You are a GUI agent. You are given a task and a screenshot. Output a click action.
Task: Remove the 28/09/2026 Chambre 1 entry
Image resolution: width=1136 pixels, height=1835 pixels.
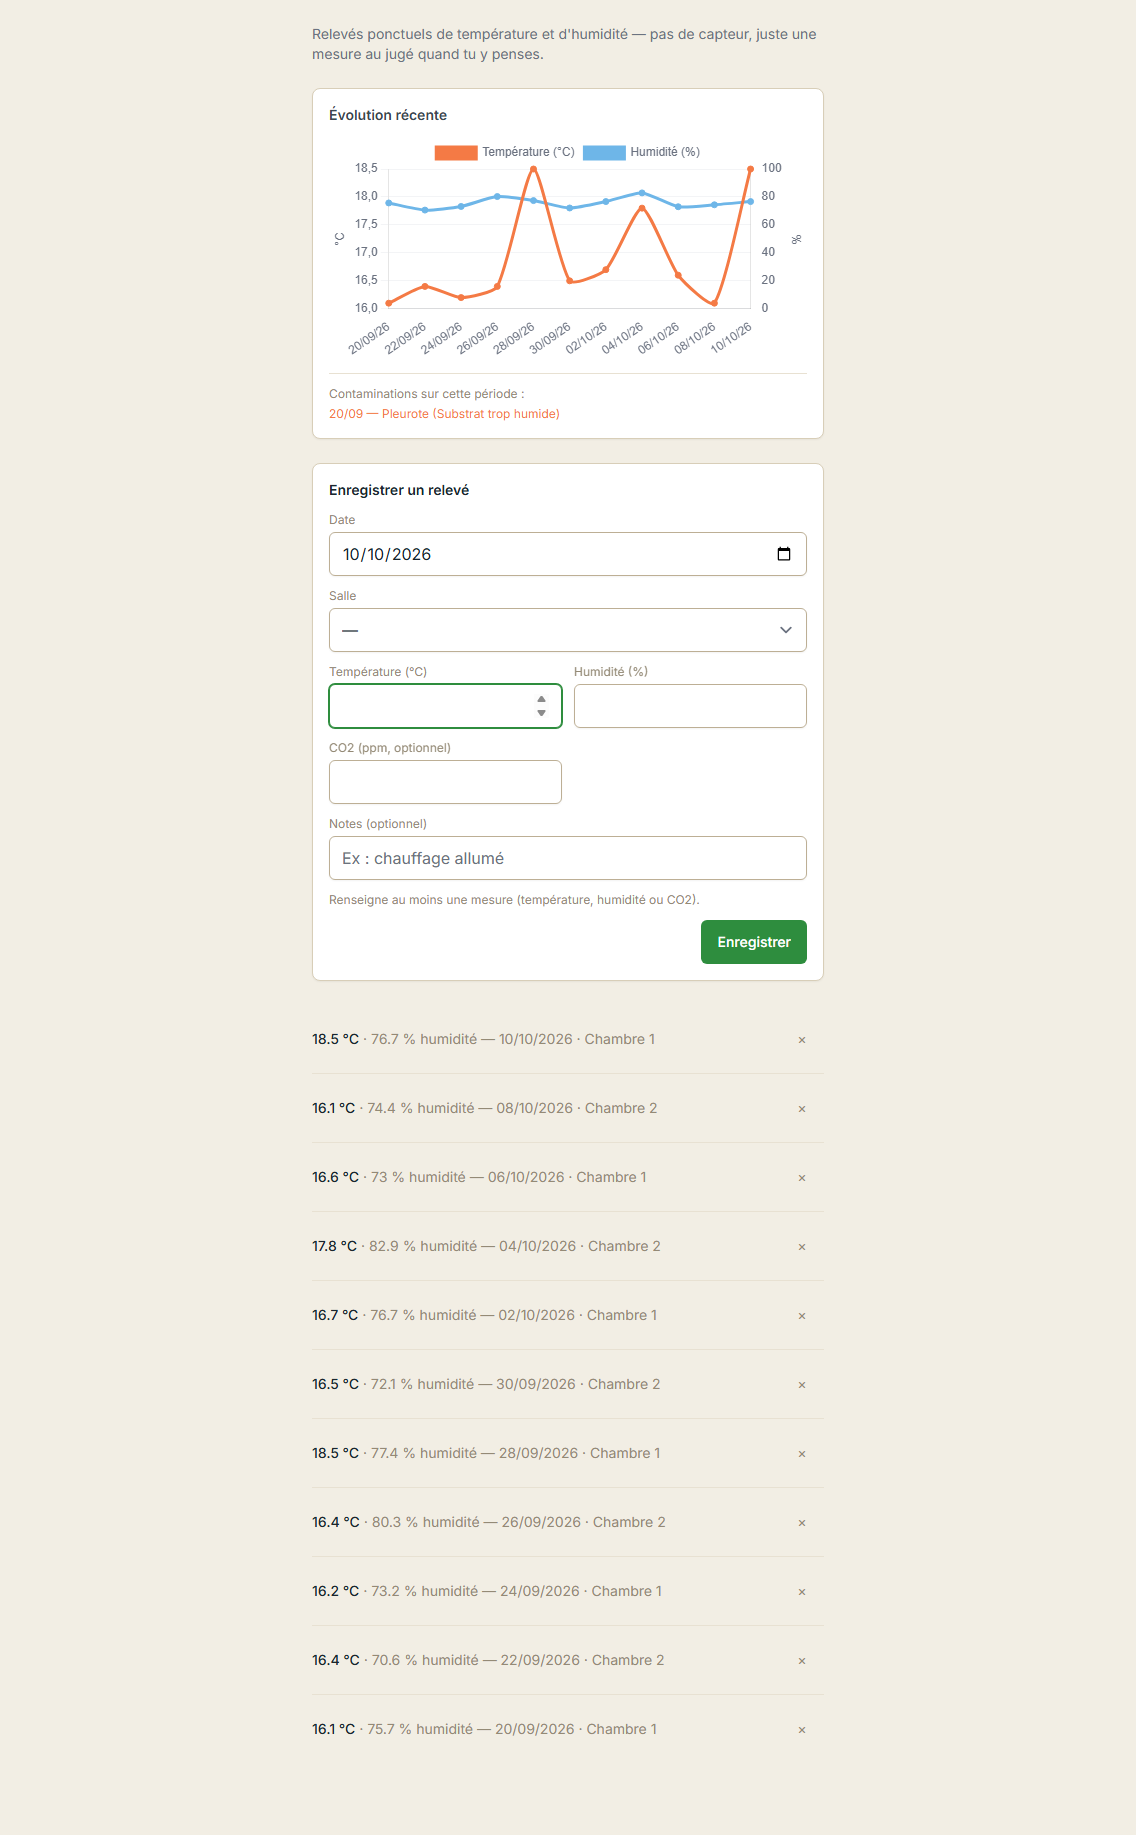[x=802, y=1454]
